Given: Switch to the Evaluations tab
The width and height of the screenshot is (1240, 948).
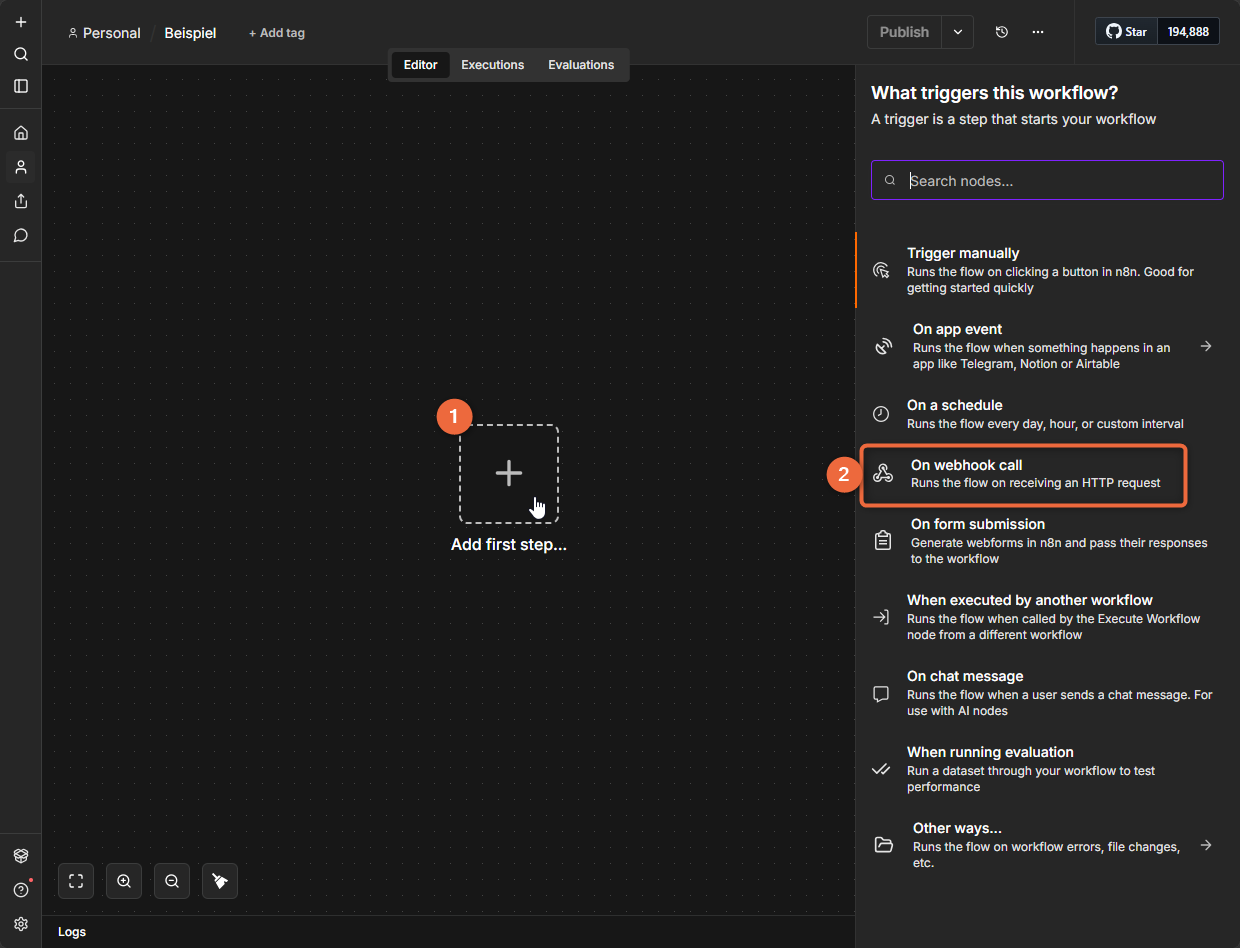Looking at the screenshot, I should click(x=581, y=65).
